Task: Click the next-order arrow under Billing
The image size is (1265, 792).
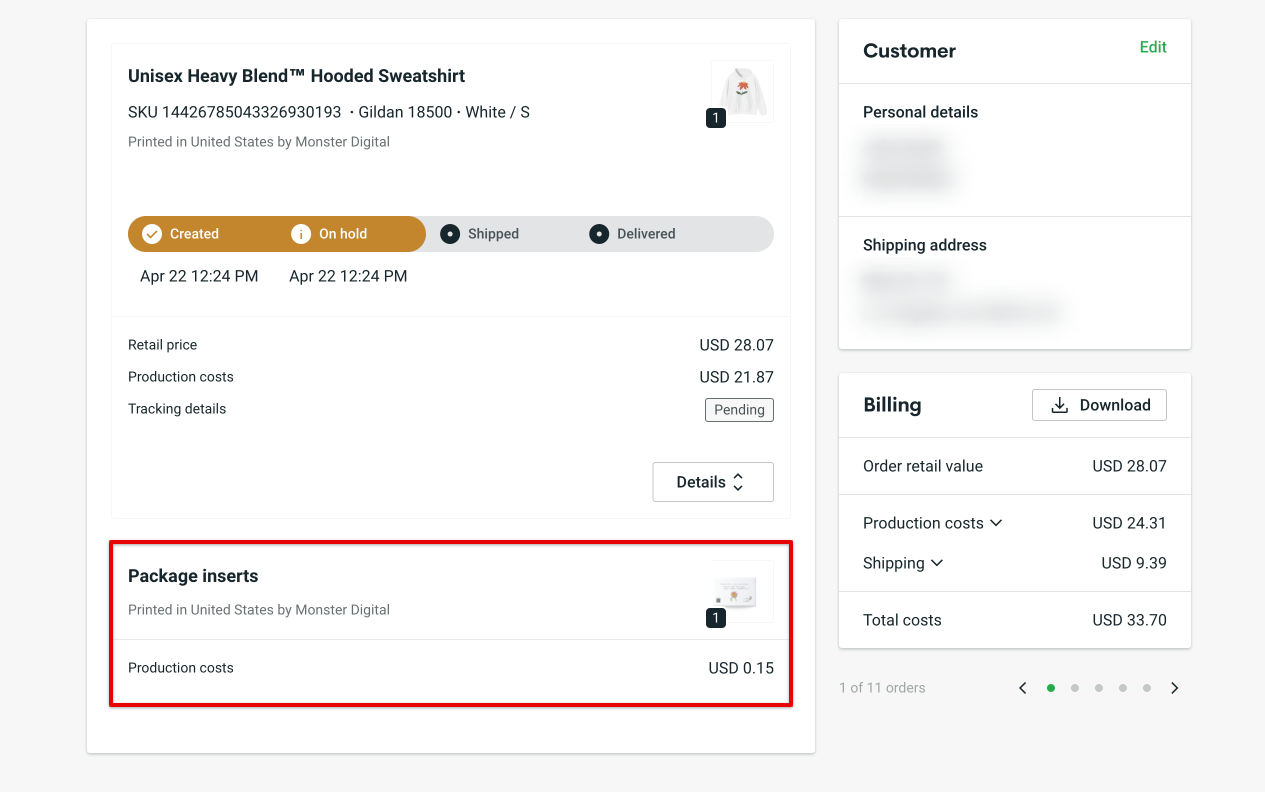Action: coord(1174,688)
